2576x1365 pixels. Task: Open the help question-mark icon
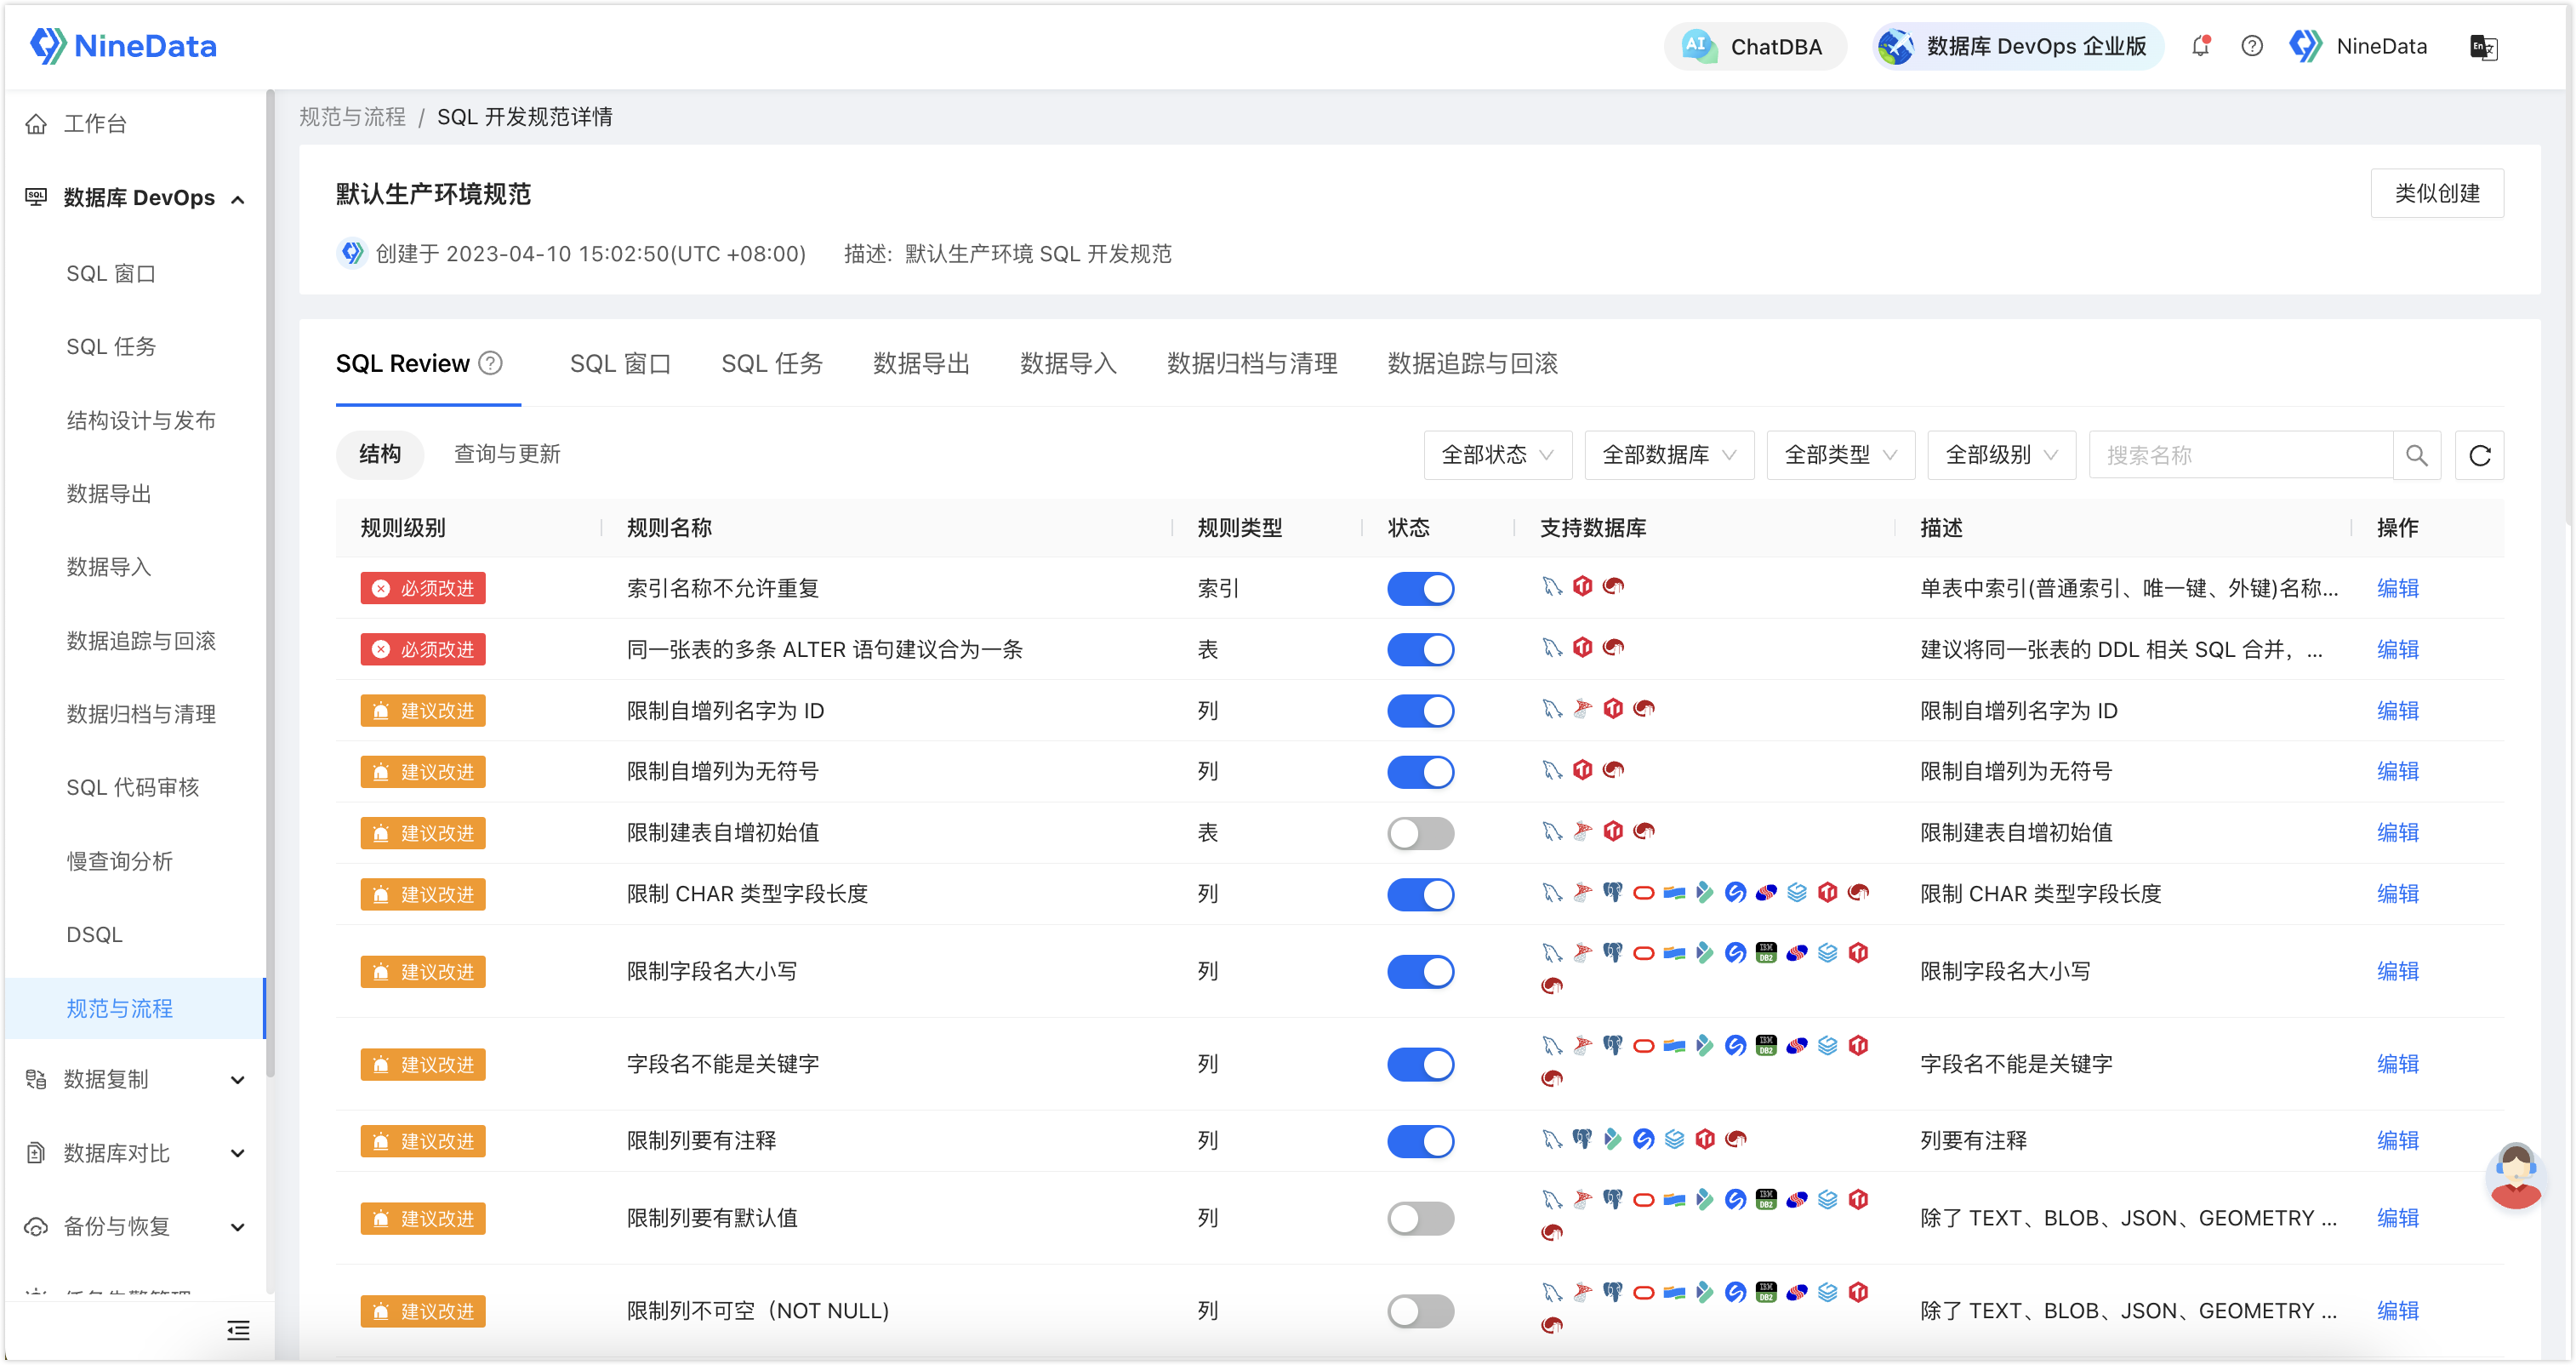2251,46
